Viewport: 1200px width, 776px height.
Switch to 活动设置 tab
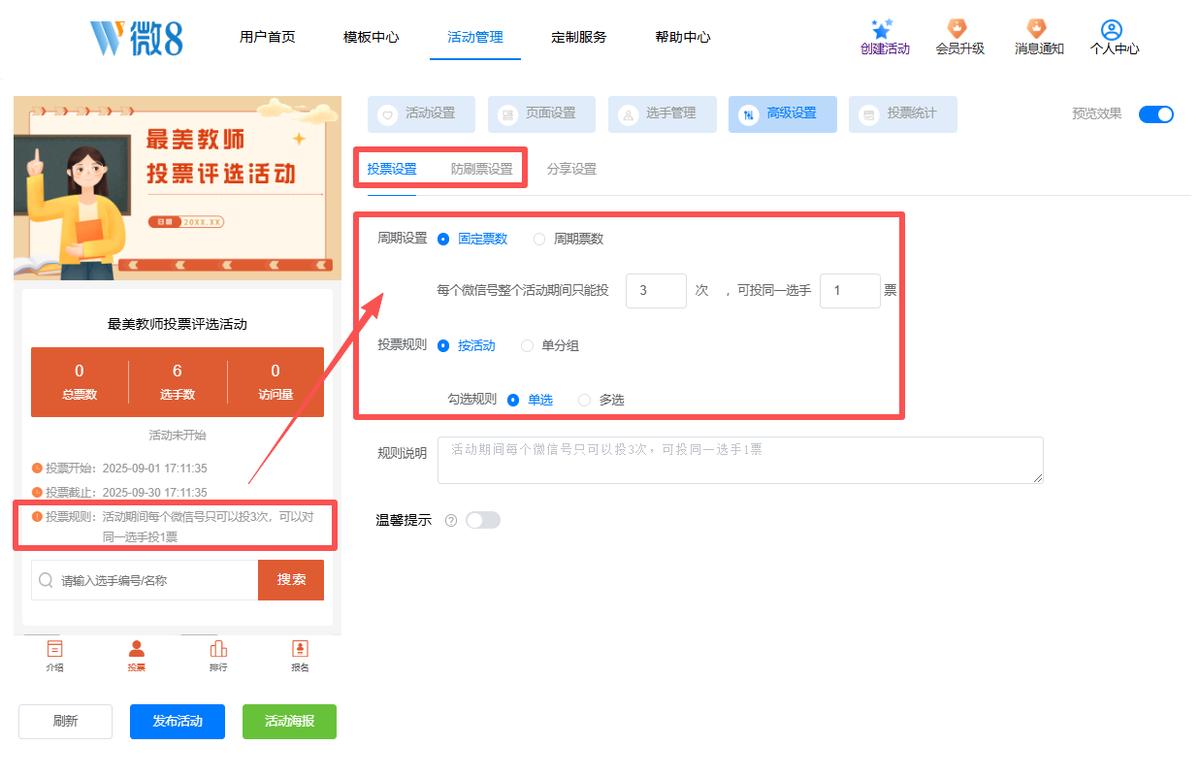[x=421, y=114]
